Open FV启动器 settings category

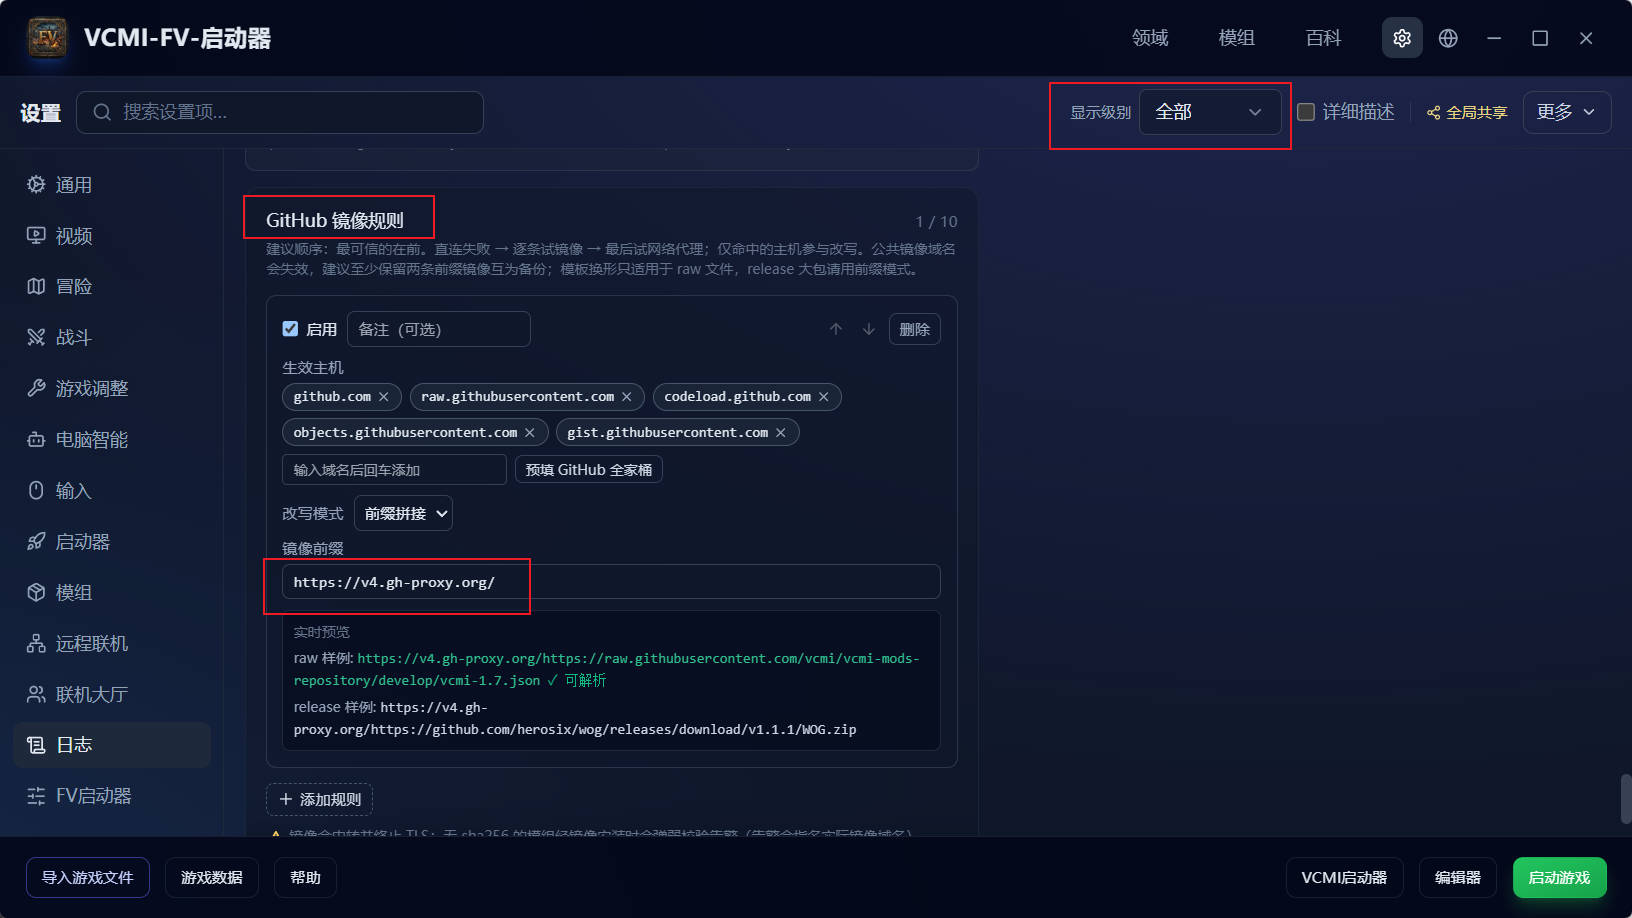coord(112,796)
